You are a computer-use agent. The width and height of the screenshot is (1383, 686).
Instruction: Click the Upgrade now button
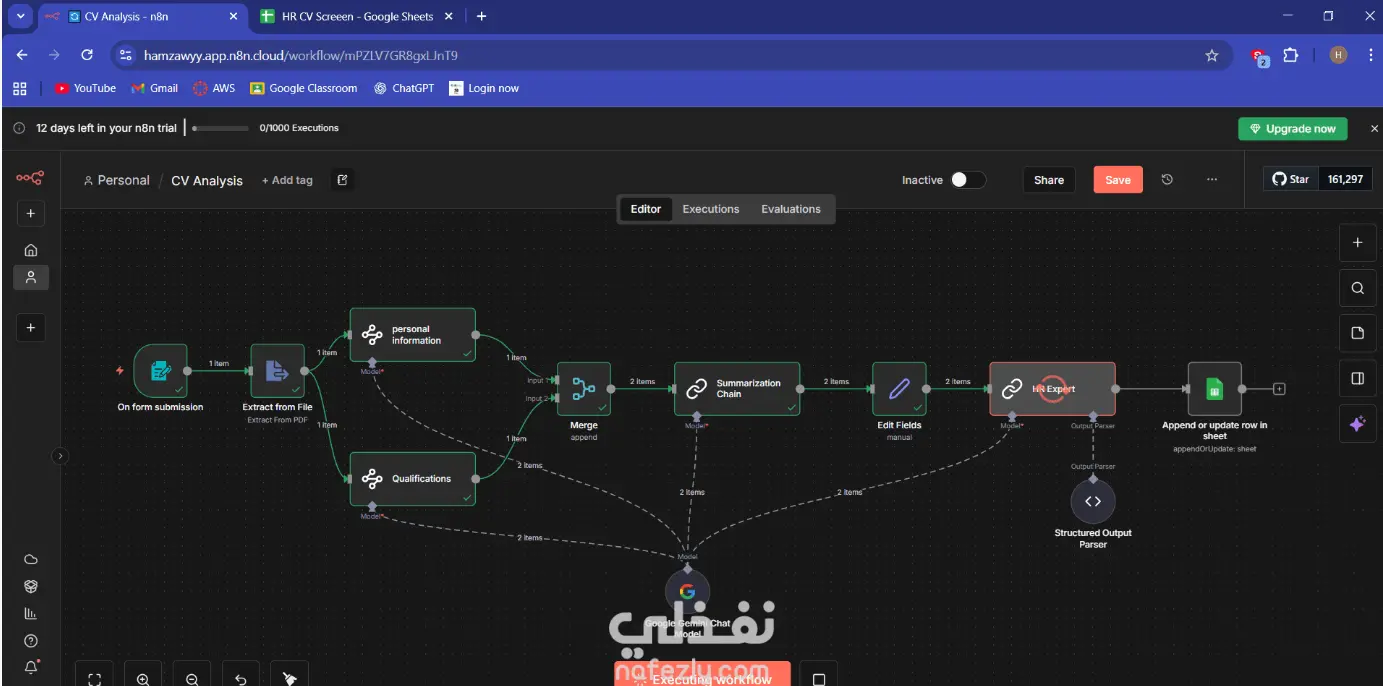pos(1293,129)
